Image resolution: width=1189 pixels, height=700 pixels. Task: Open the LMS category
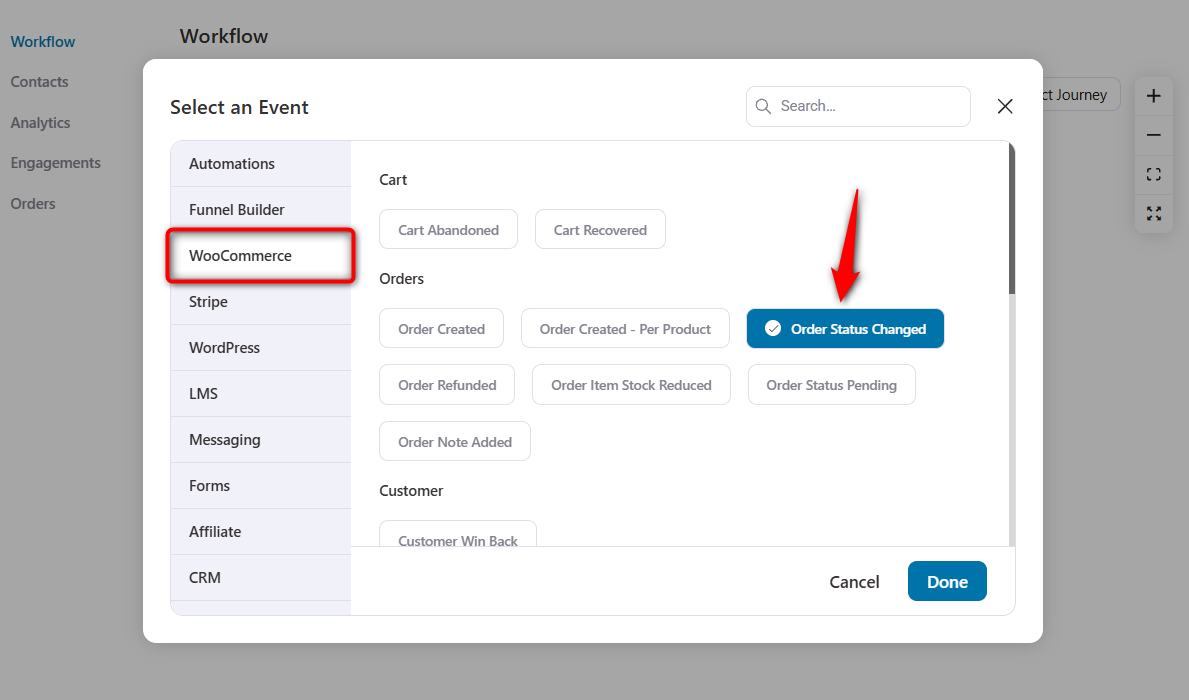click(x=261, y=394)
